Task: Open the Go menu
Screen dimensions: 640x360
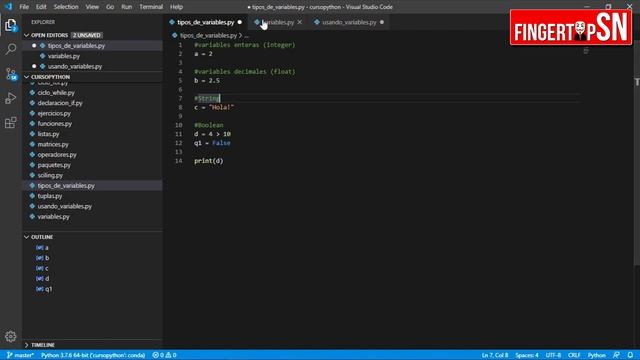Action: pyautogui.click(x=110, y=7)
